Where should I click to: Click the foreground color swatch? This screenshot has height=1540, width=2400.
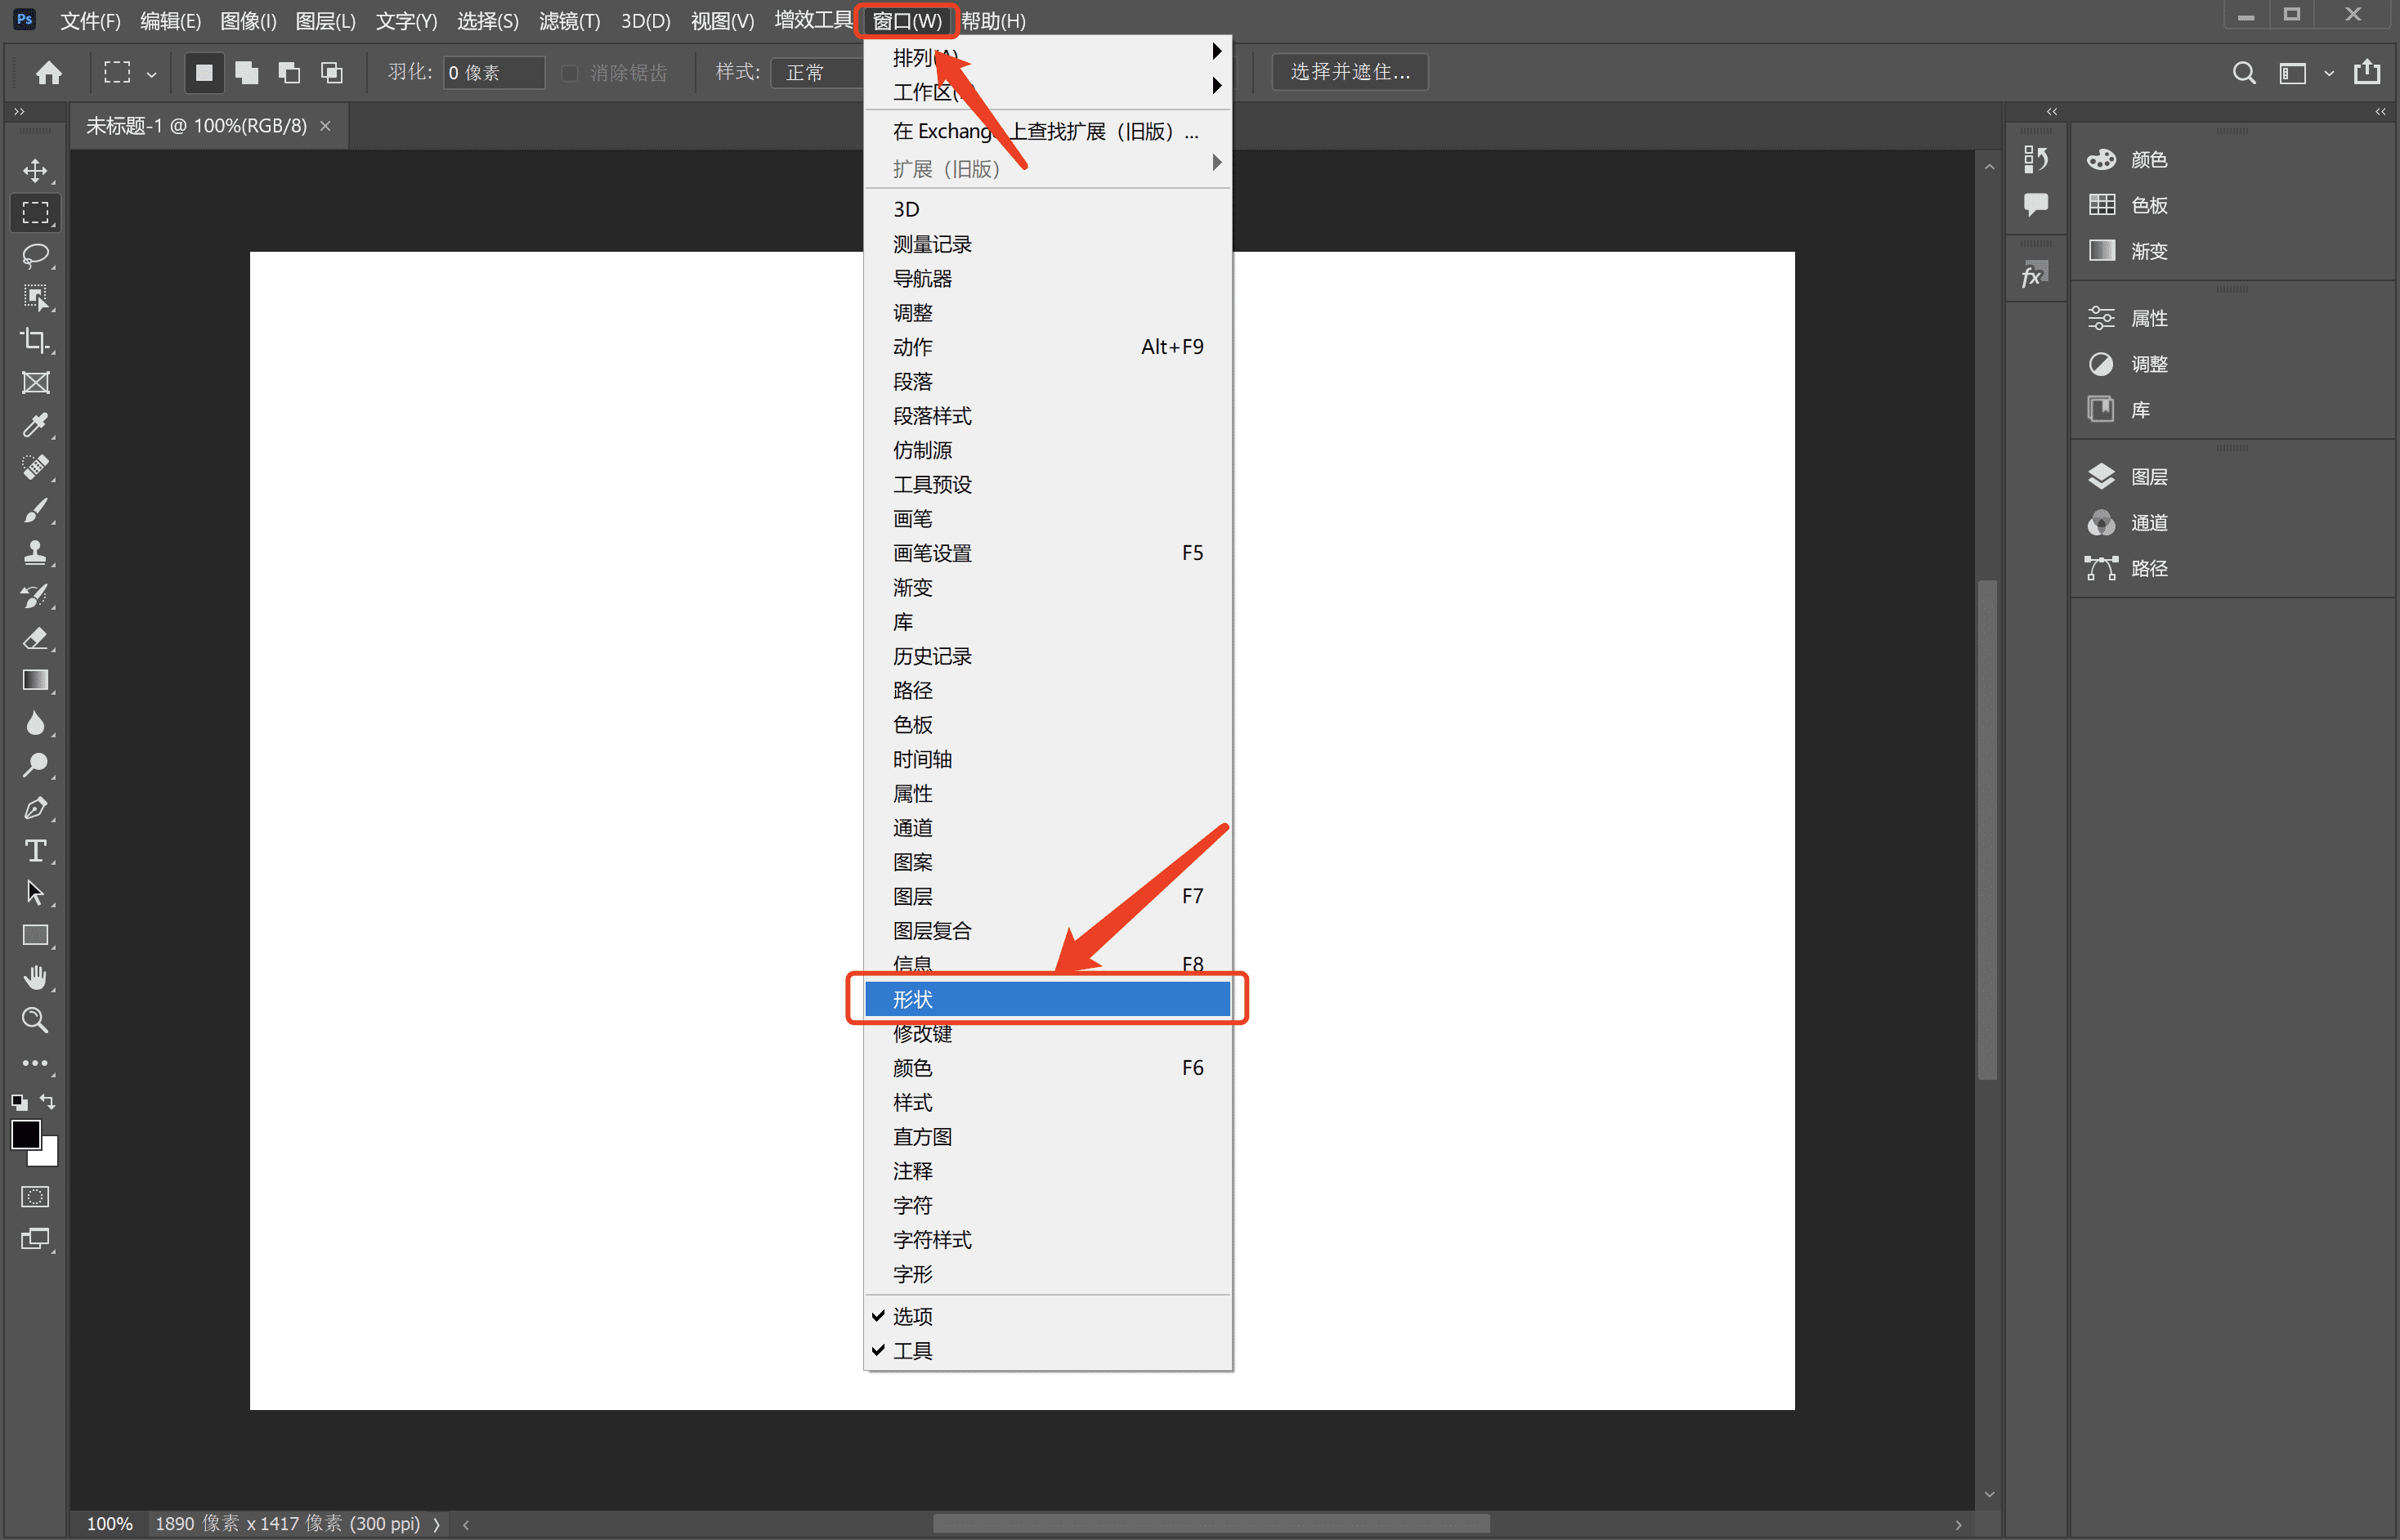[26, 1134]
